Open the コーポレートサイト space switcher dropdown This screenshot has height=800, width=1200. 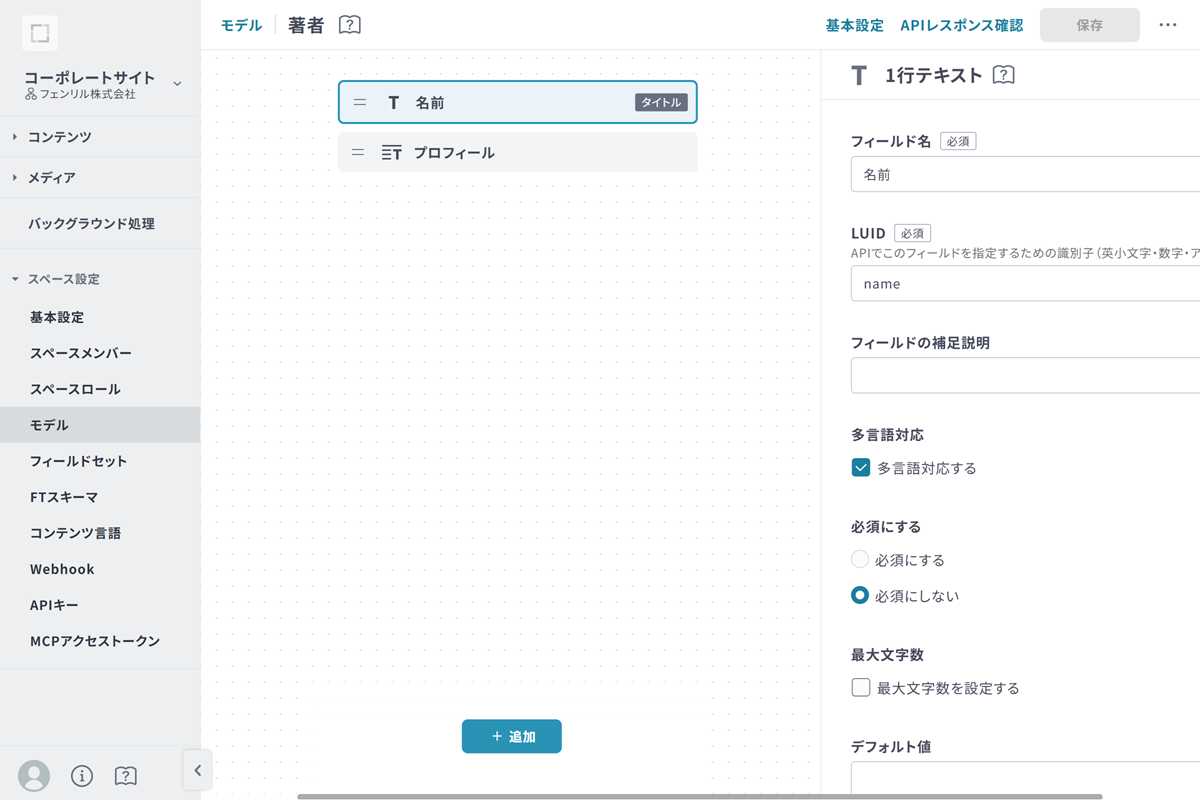pyautogui.click(x=177, y=83)
